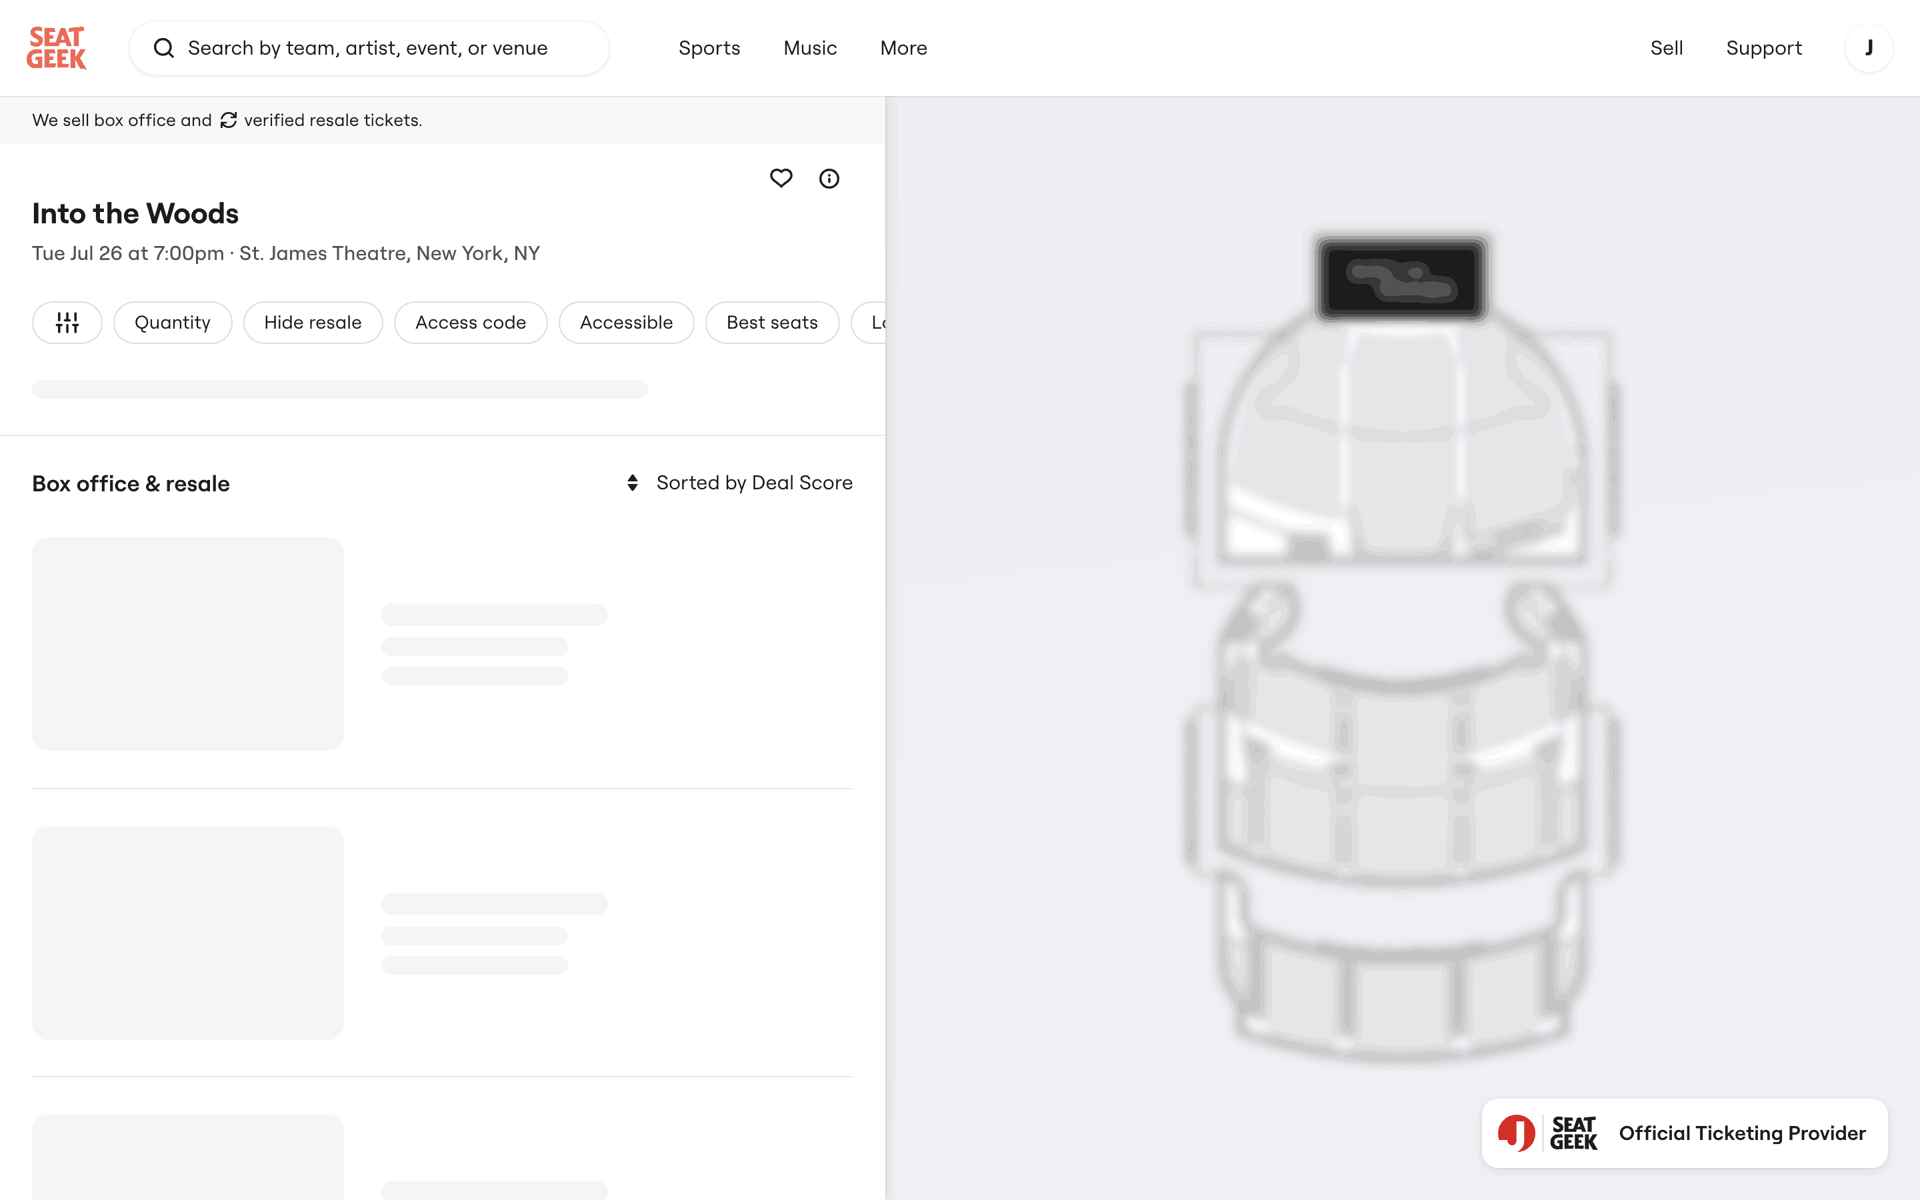Screen dimensions: 1920x1200
Task: Focus the team, artist, event search field
Action: click(369, 48)
